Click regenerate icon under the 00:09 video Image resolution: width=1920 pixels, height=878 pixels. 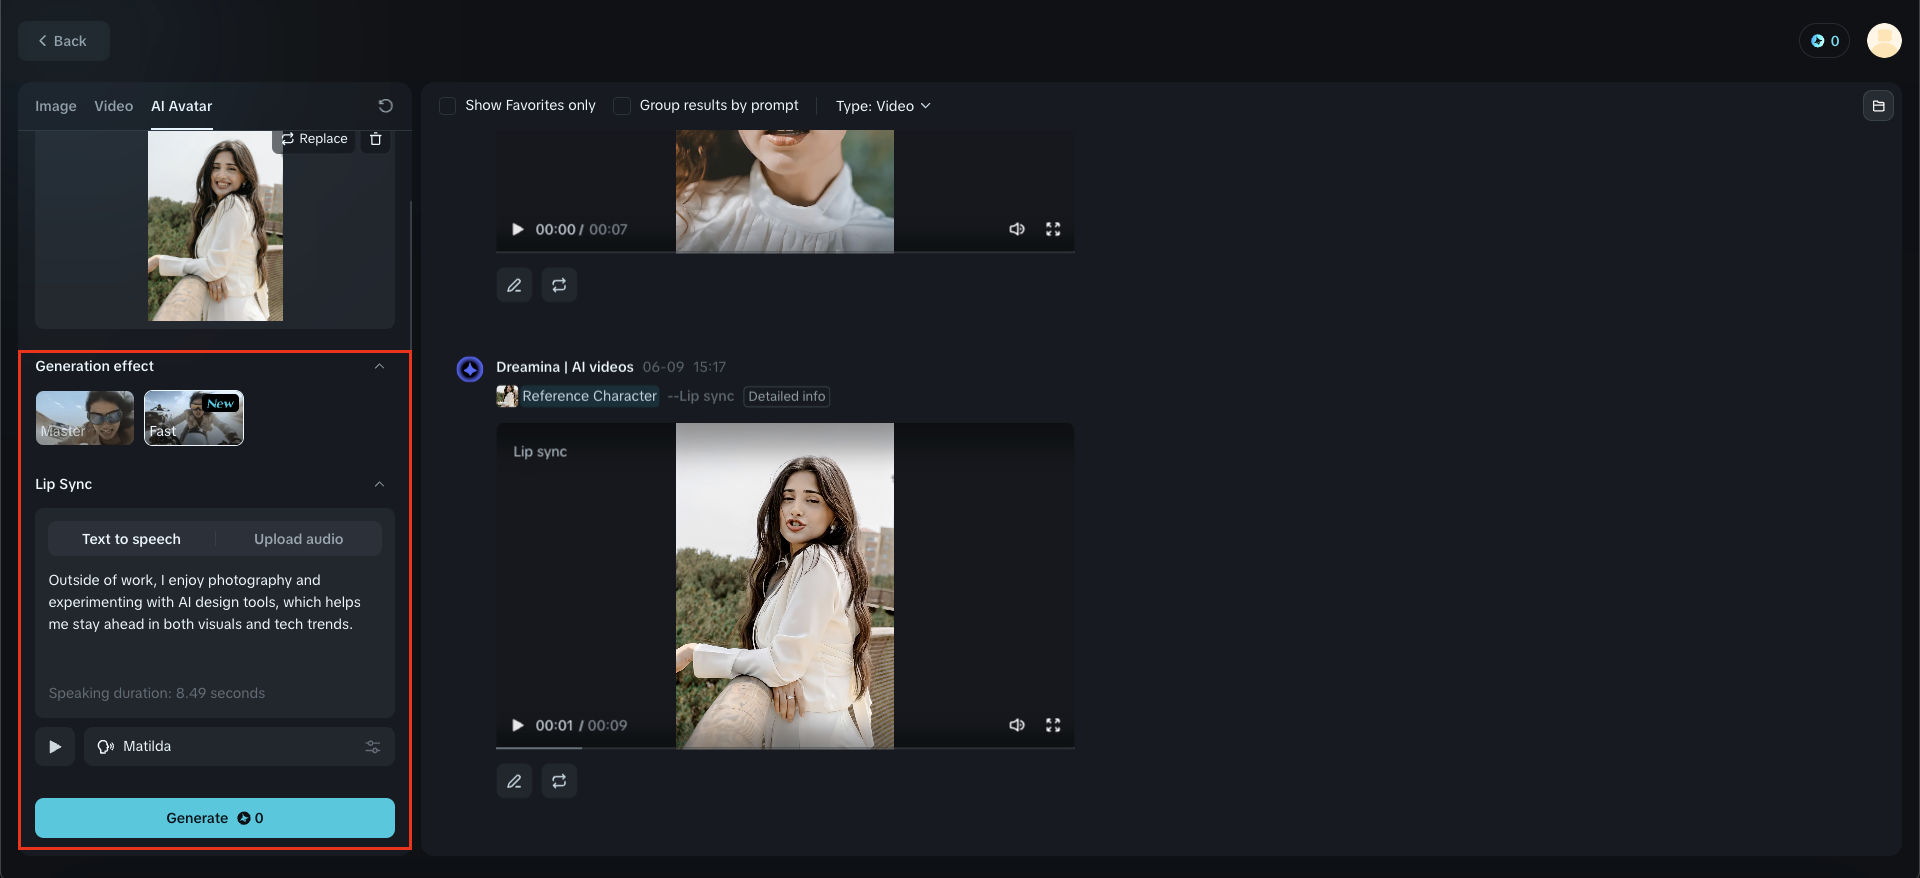click(x=559, y=781)
